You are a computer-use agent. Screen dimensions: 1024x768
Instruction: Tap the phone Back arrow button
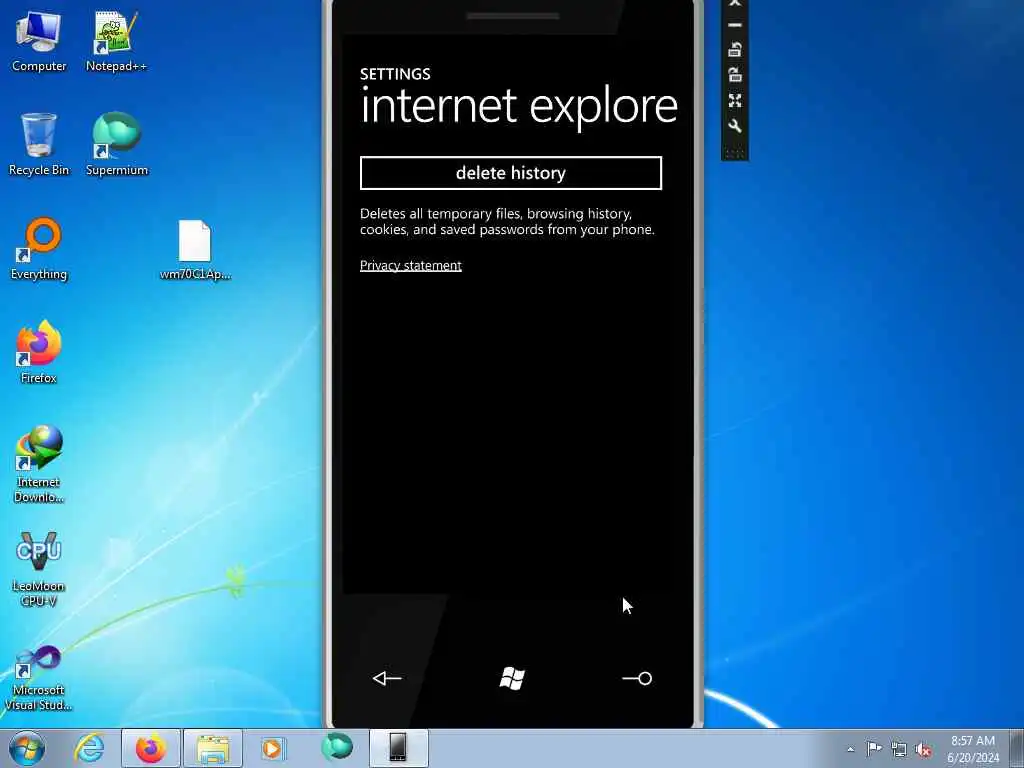pyautogui.click(x=387, y=679)
